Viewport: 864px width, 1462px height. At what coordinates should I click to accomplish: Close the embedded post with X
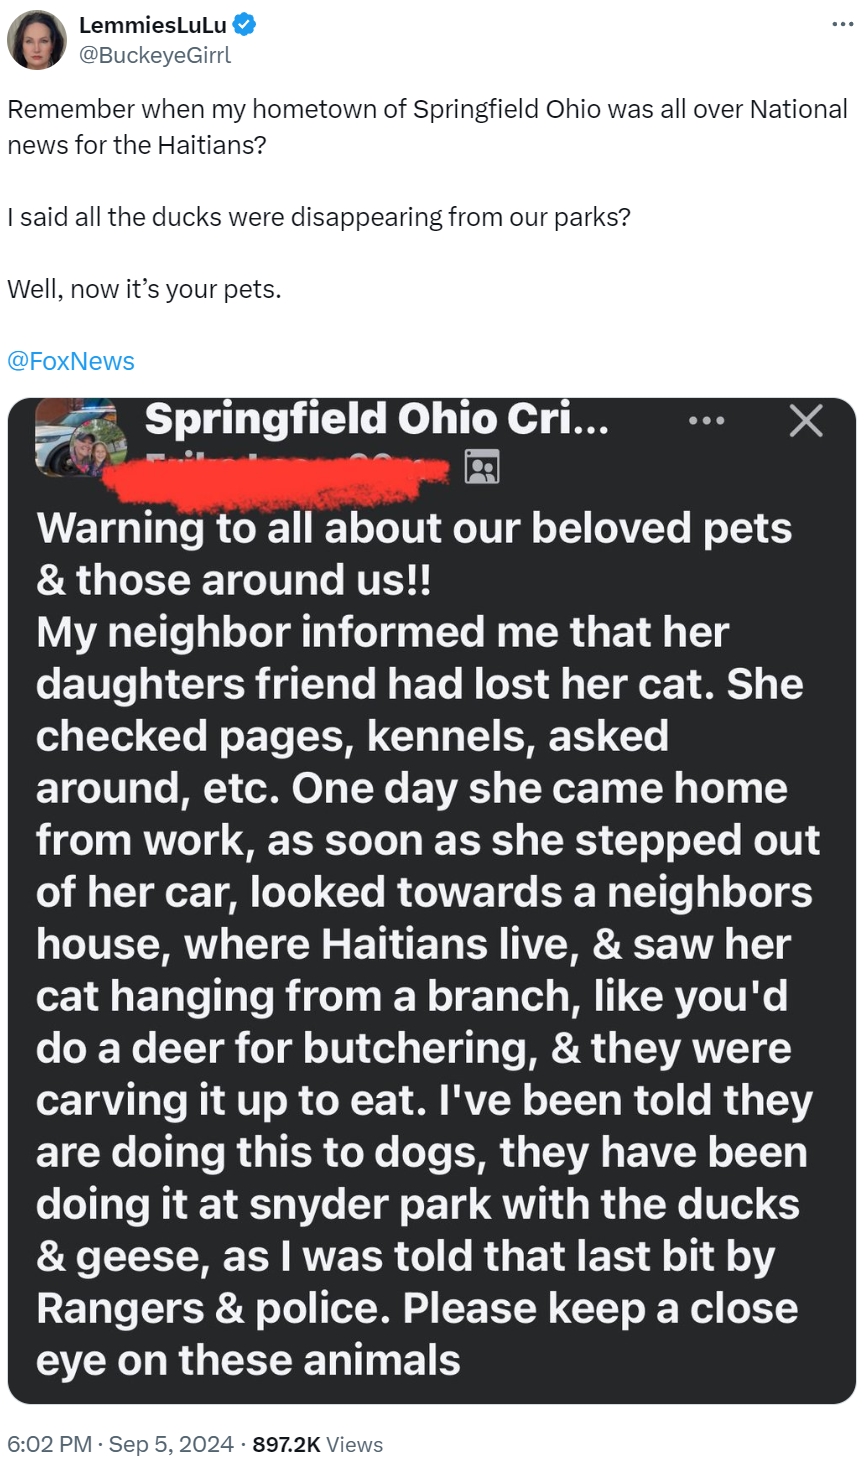click(805, 421)
